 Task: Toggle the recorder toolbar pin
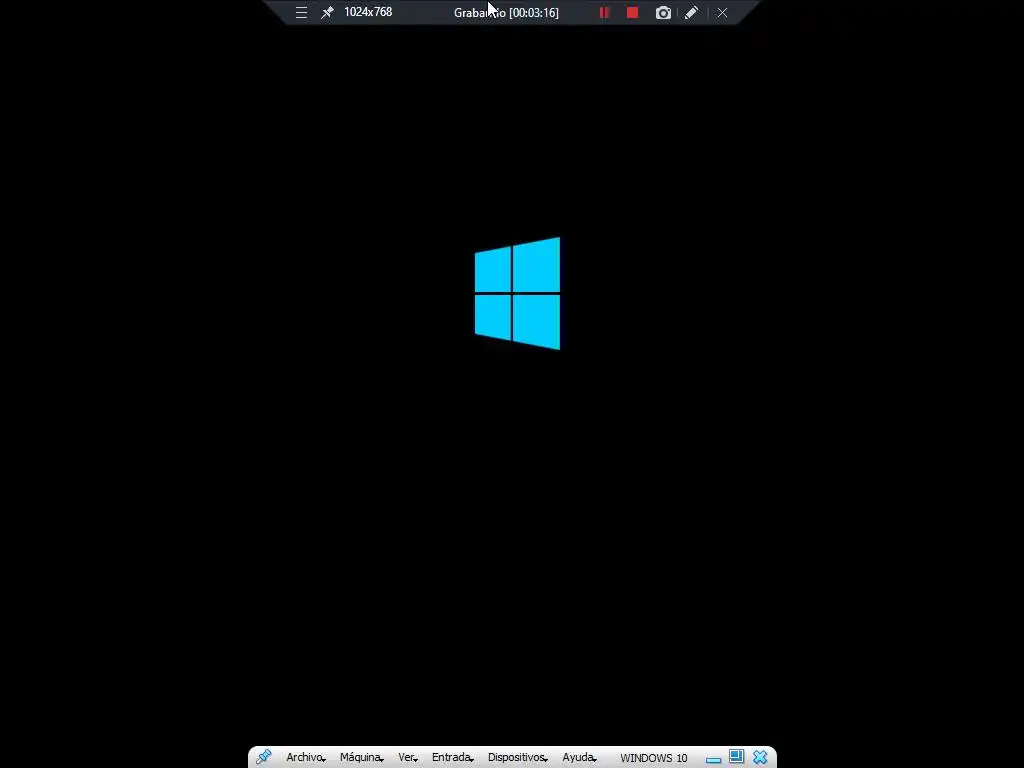tap(327, 12)
